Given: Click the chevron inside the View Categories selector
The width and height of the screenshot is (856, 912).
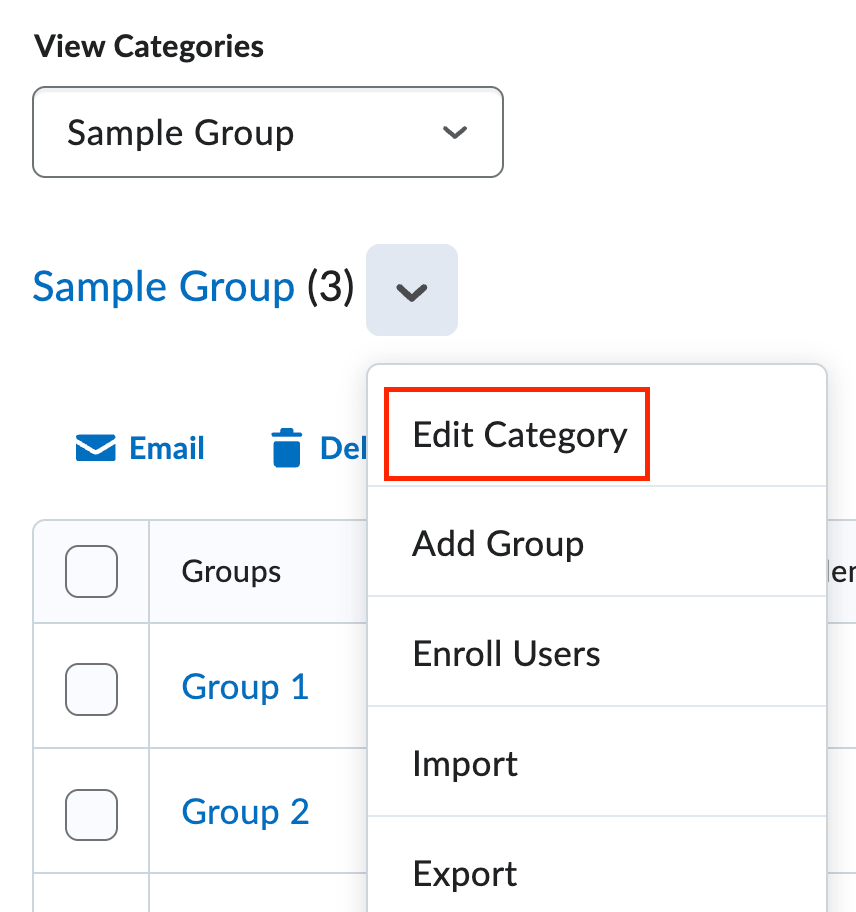Looking at the screenshot, I should (455, 132).
